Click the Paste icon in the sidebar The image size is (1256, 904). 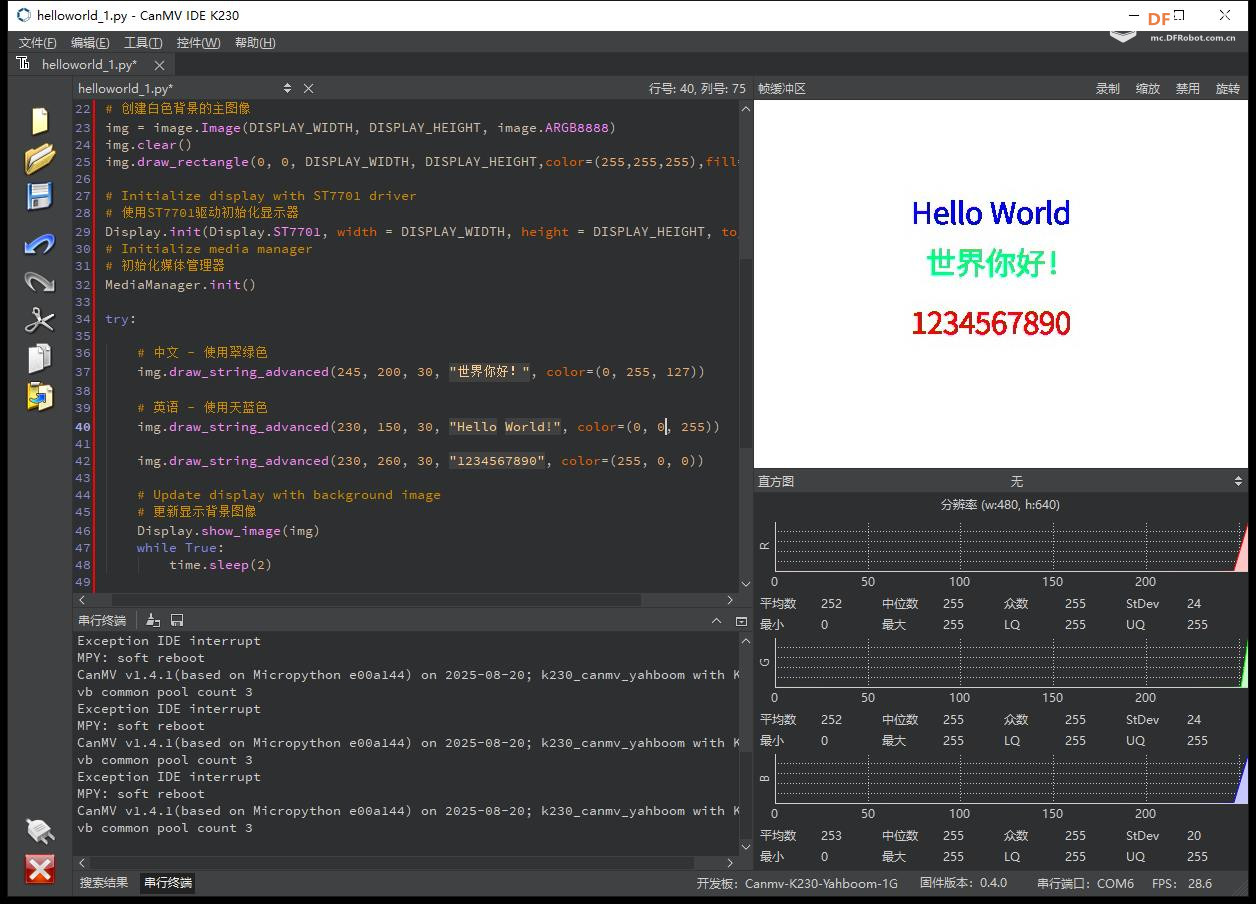(x=39, y=396)
